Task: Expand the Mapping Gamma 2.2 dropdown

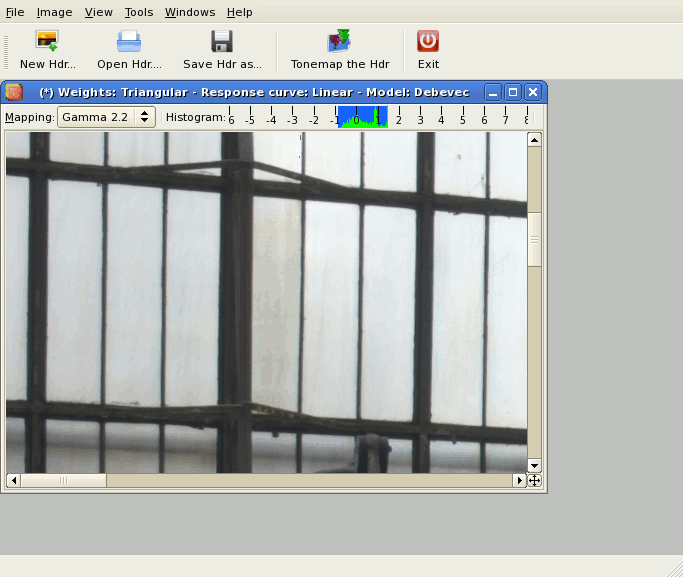Action: pos(106,117)
